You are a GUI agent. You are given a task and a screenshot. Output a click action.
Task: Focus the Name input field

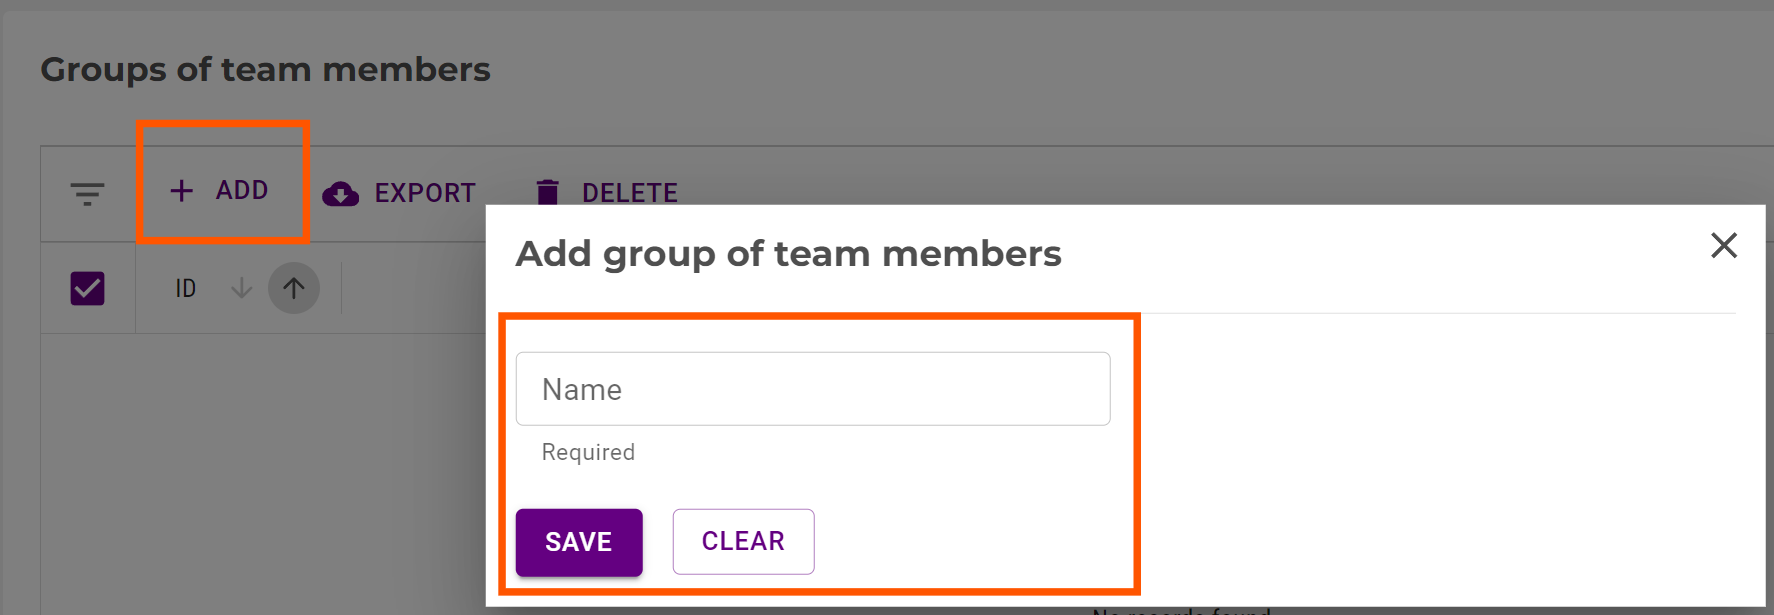[x=812, y=389]
